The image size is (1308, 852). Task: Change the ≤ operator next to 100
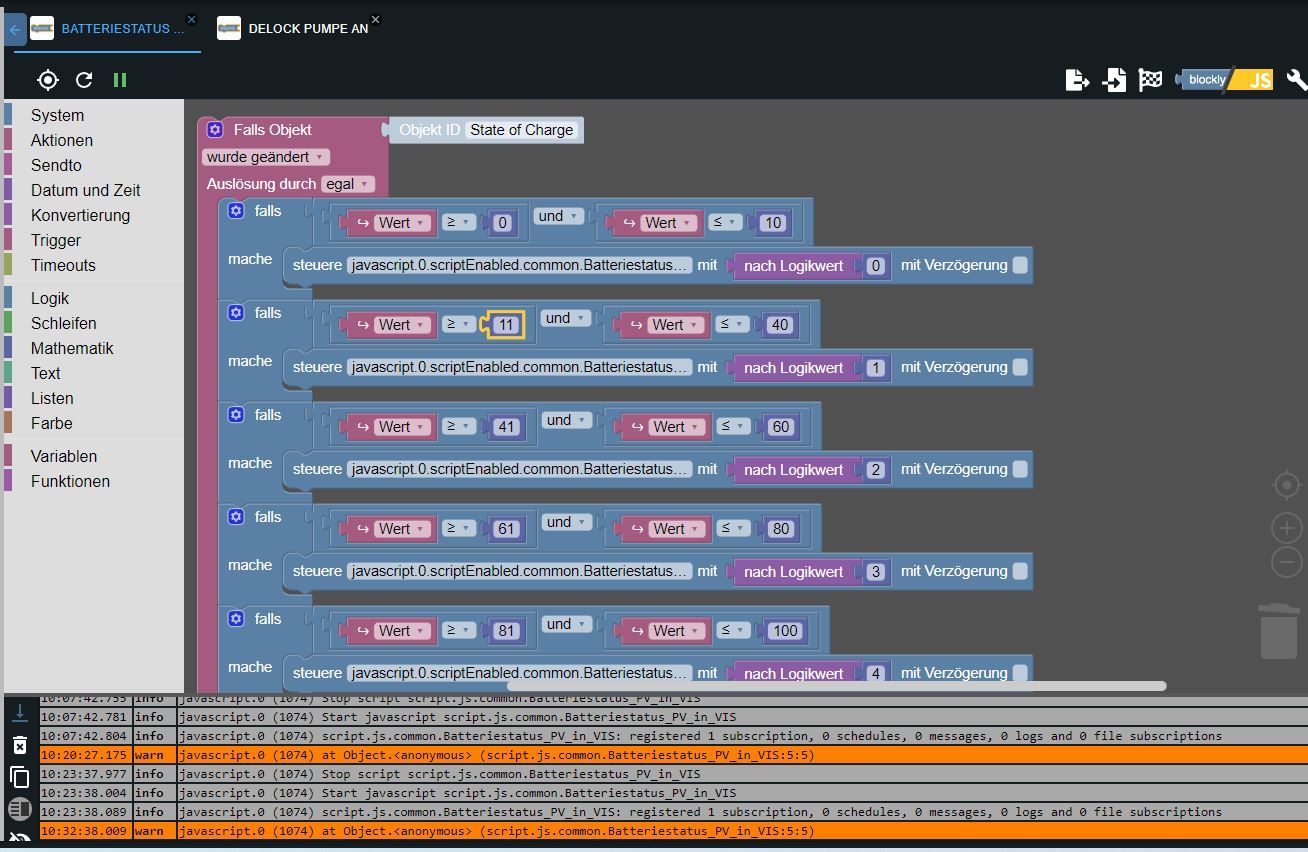pos(733,630)
